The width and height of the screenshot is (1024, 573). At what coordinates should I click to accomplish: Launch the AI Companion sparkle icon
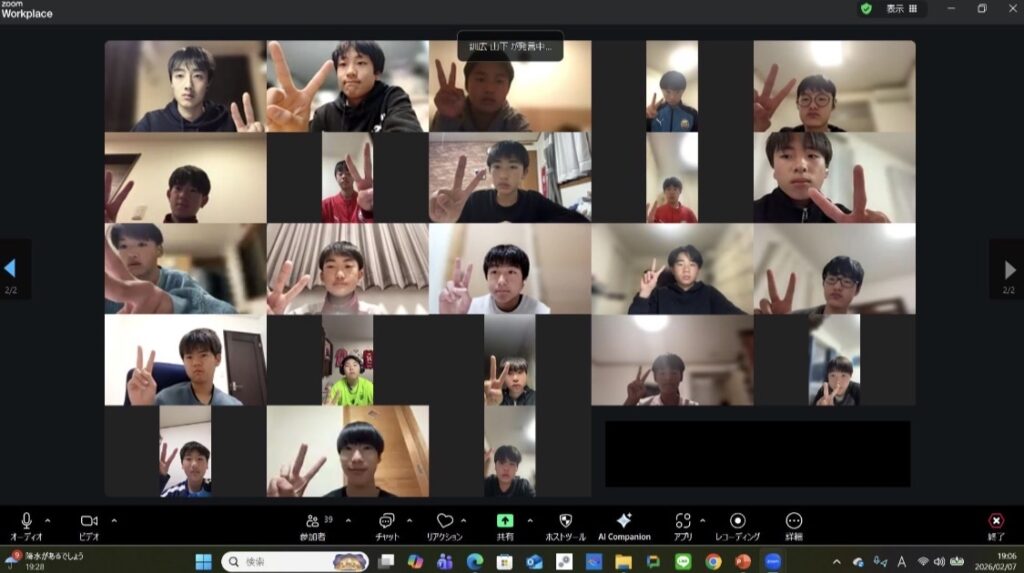point(624,522)
